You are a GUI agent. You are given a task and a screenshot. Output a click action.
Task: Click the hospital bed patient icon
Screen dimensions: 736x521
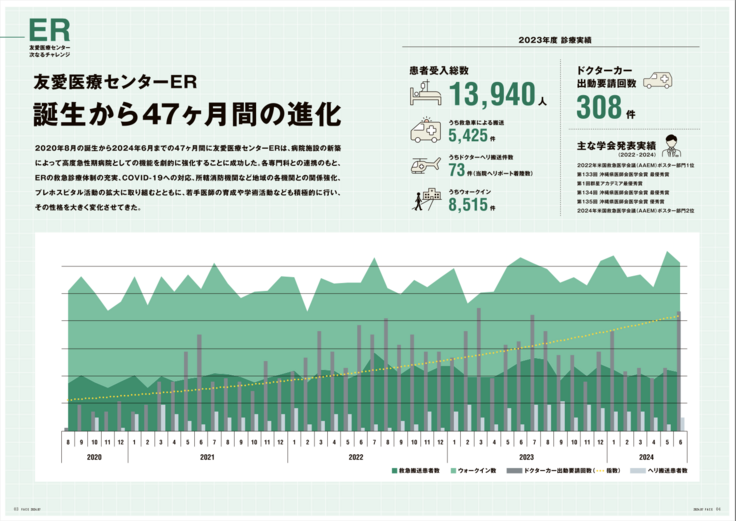[425, 95]
